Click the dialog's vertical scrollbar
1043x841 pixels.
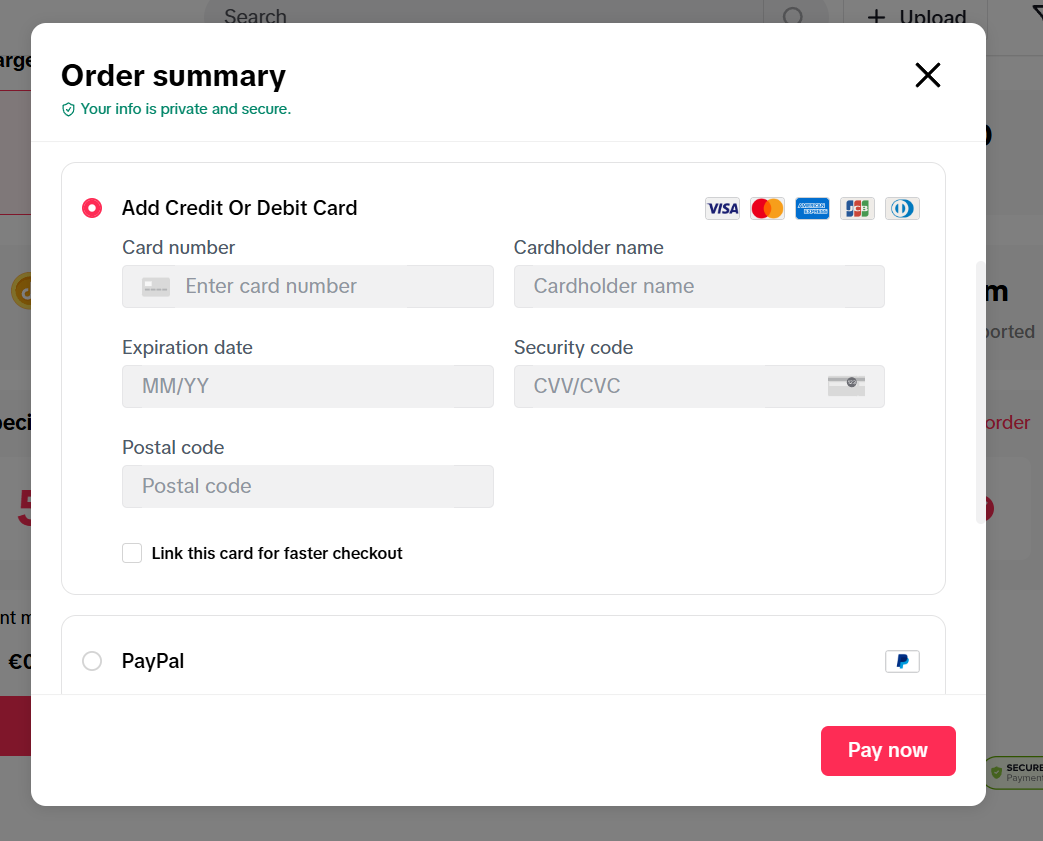coord(980,392)
